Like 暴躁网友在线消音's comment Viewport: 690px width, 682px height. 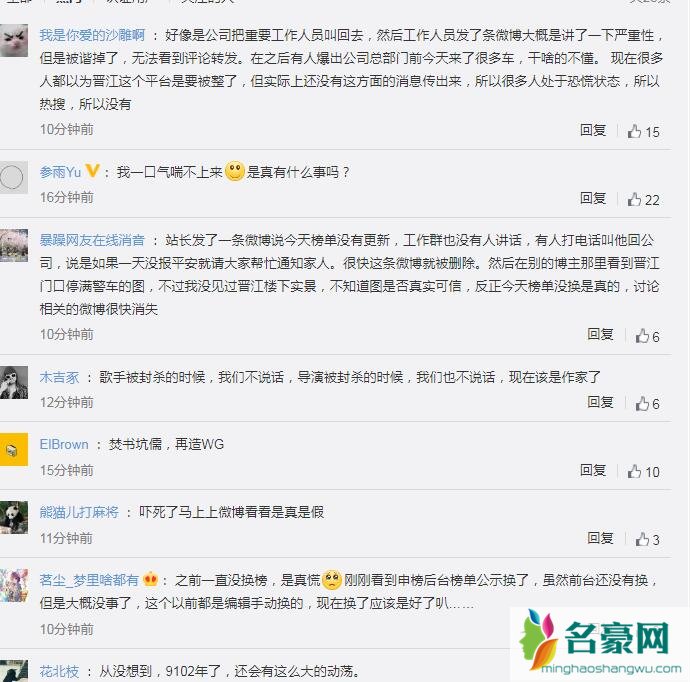647,337
